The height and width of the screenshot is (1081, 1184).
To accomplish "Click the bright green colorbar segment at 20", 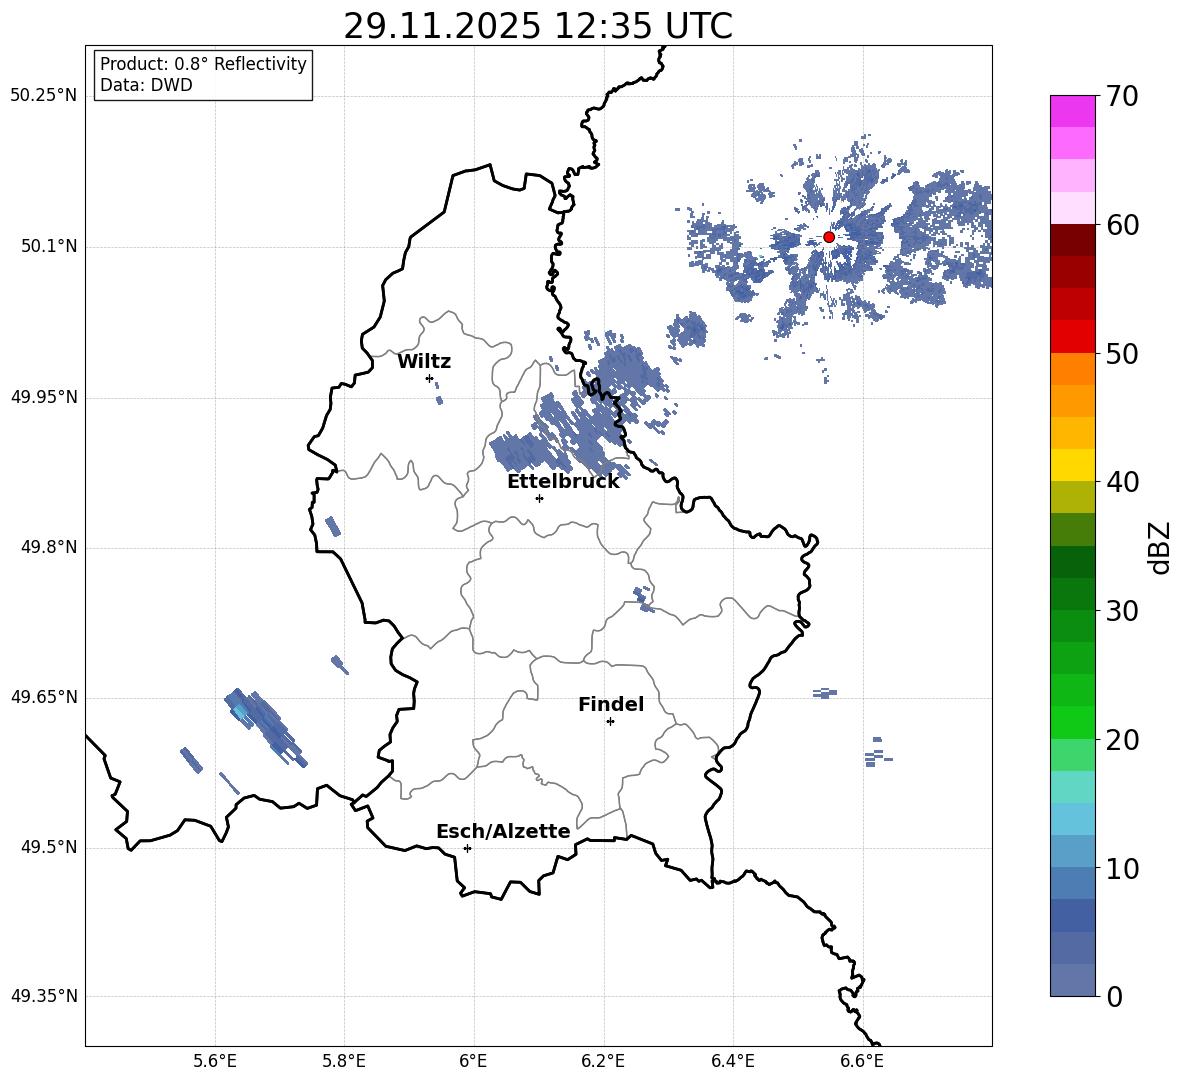I will [x=1072, y=722].
